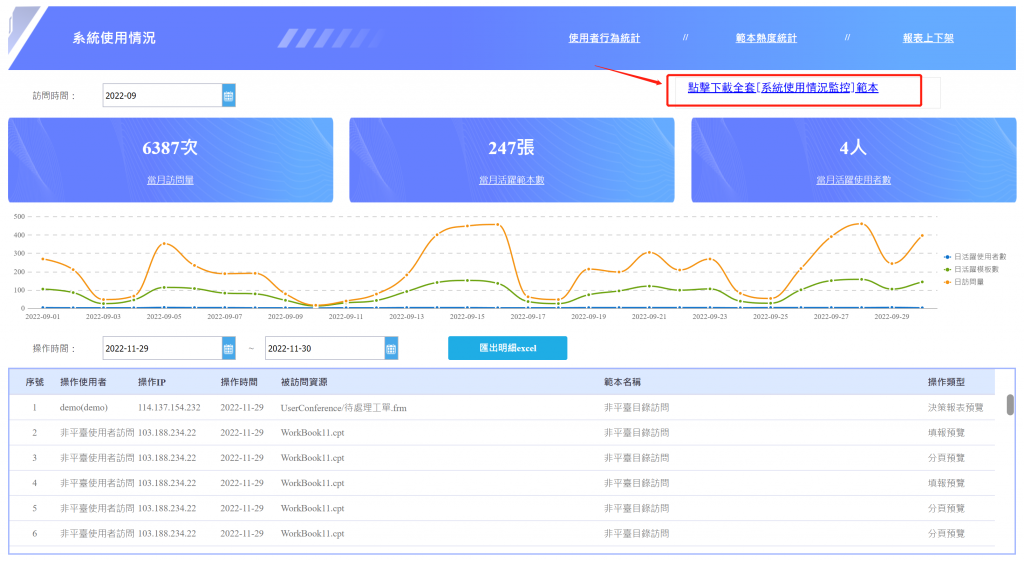This screenshot has height=561, width=1024.
Task: Click the 被訪問資源 column header
Action: pos(304,382)
